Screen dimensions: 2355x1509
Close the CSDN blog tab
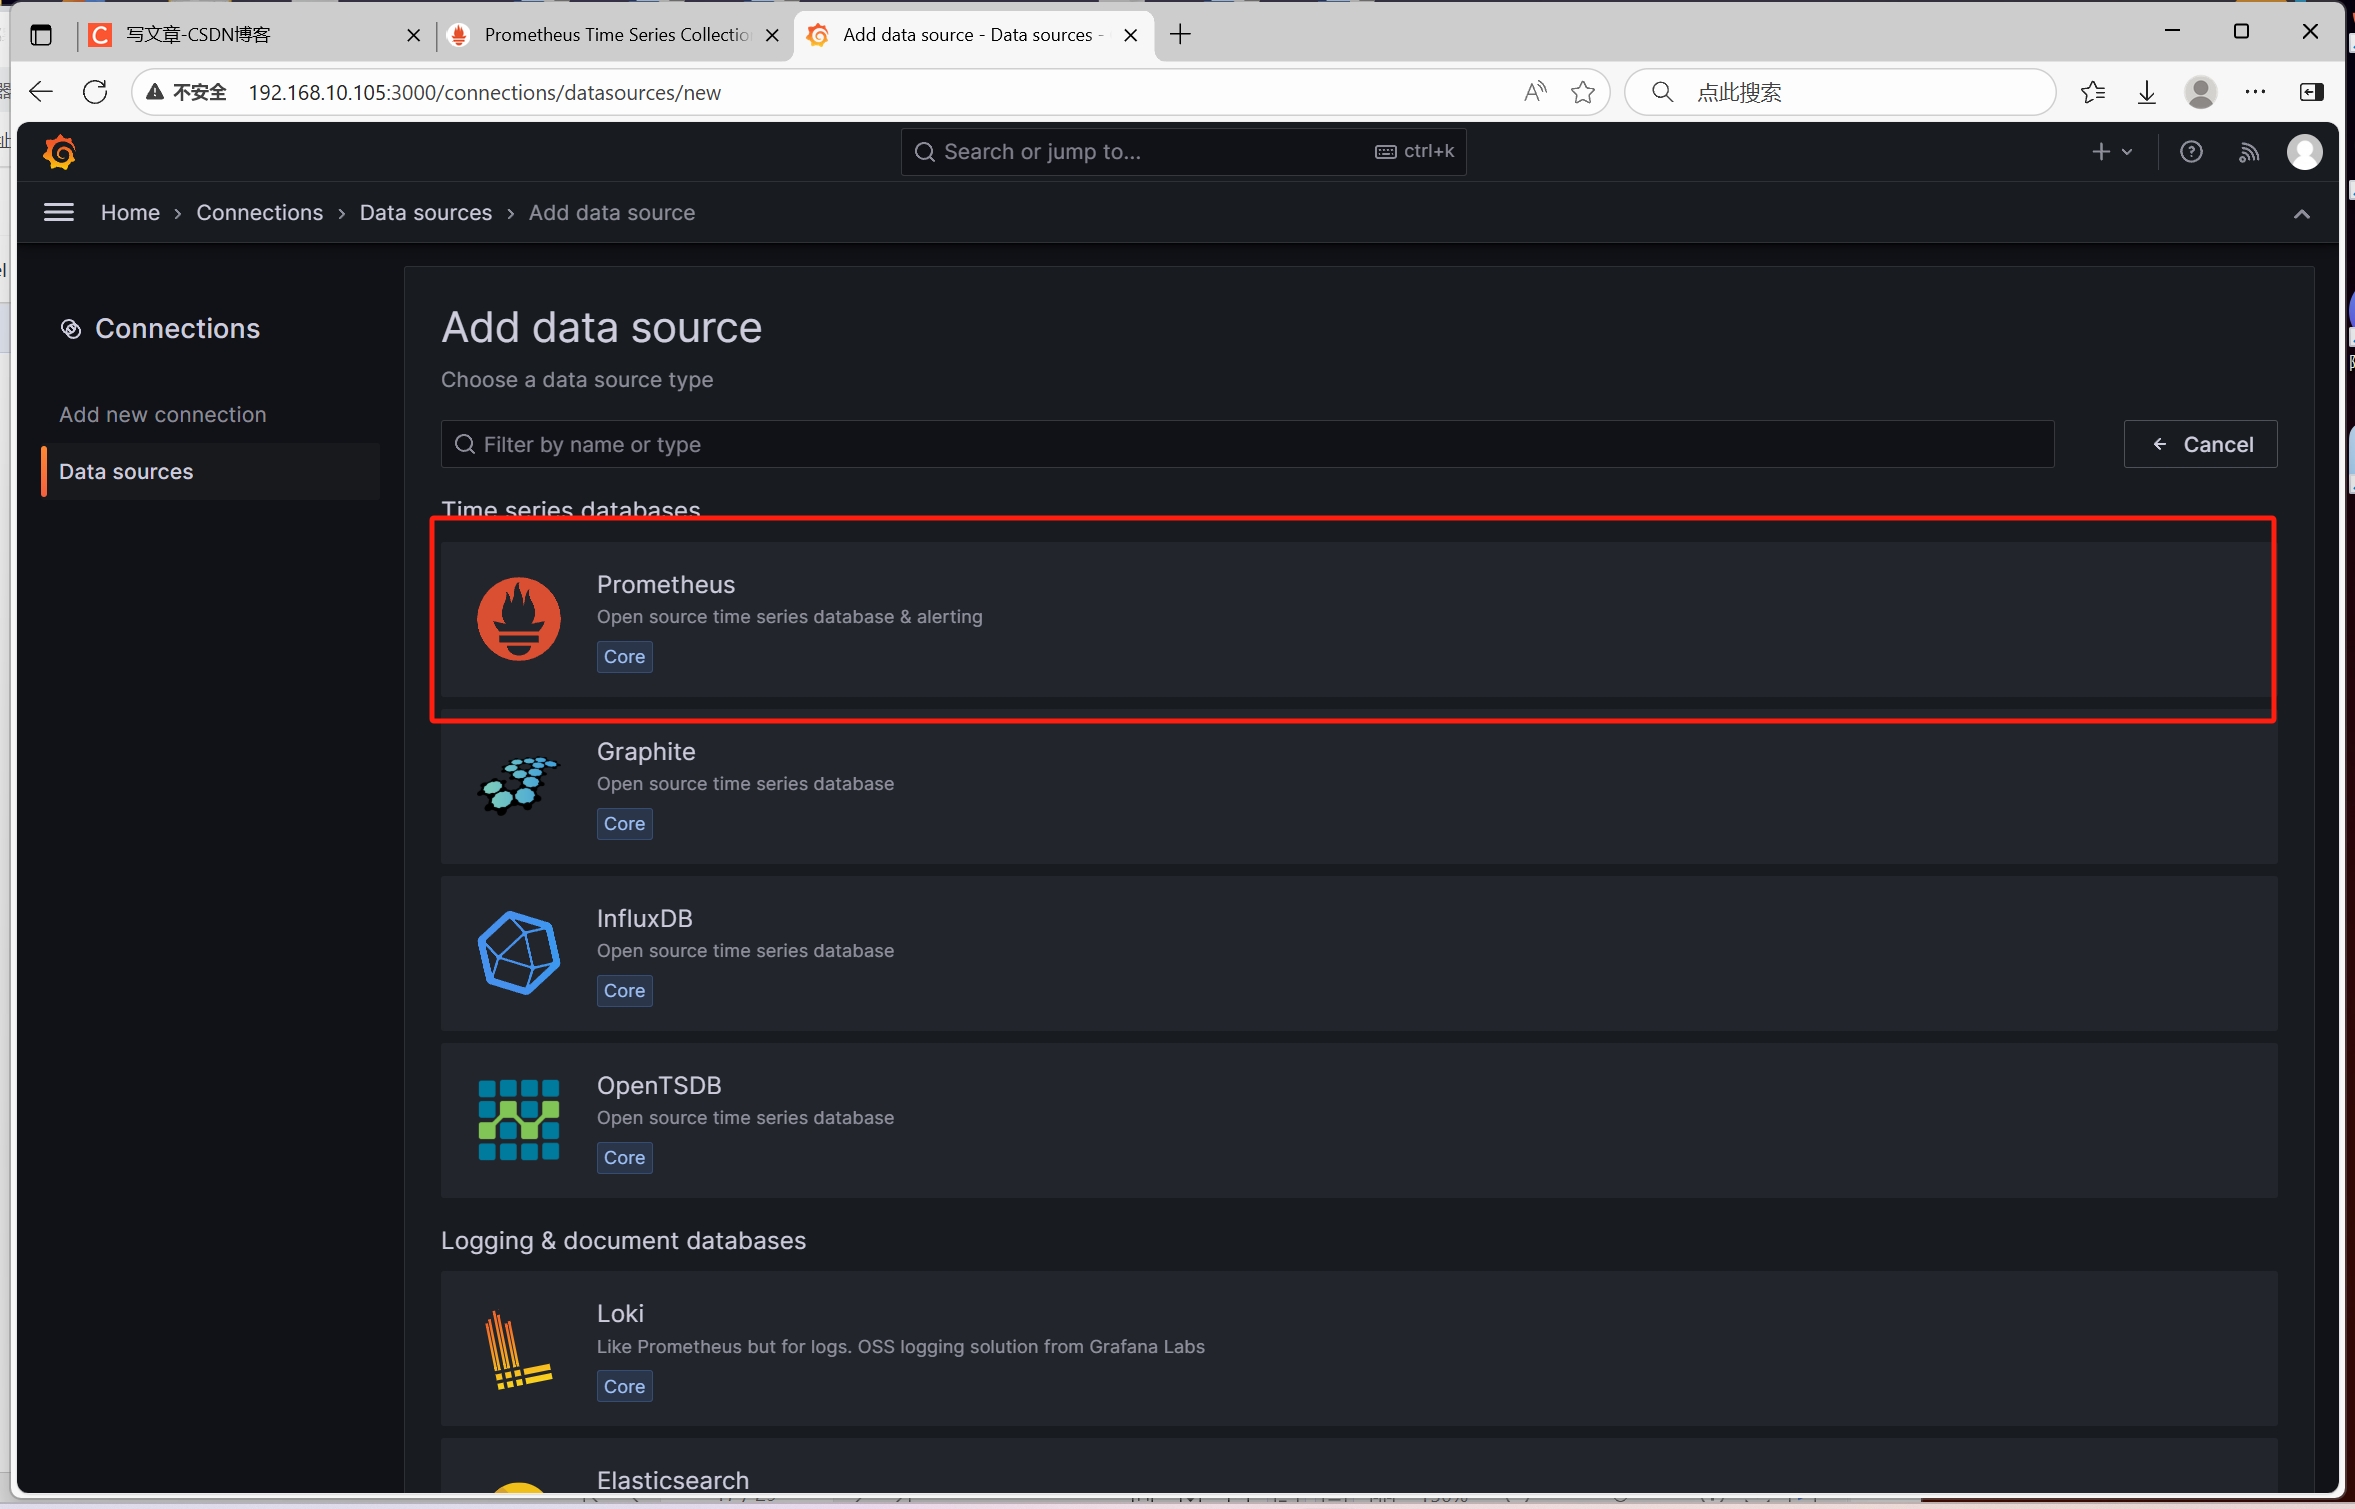pos(413,35)
